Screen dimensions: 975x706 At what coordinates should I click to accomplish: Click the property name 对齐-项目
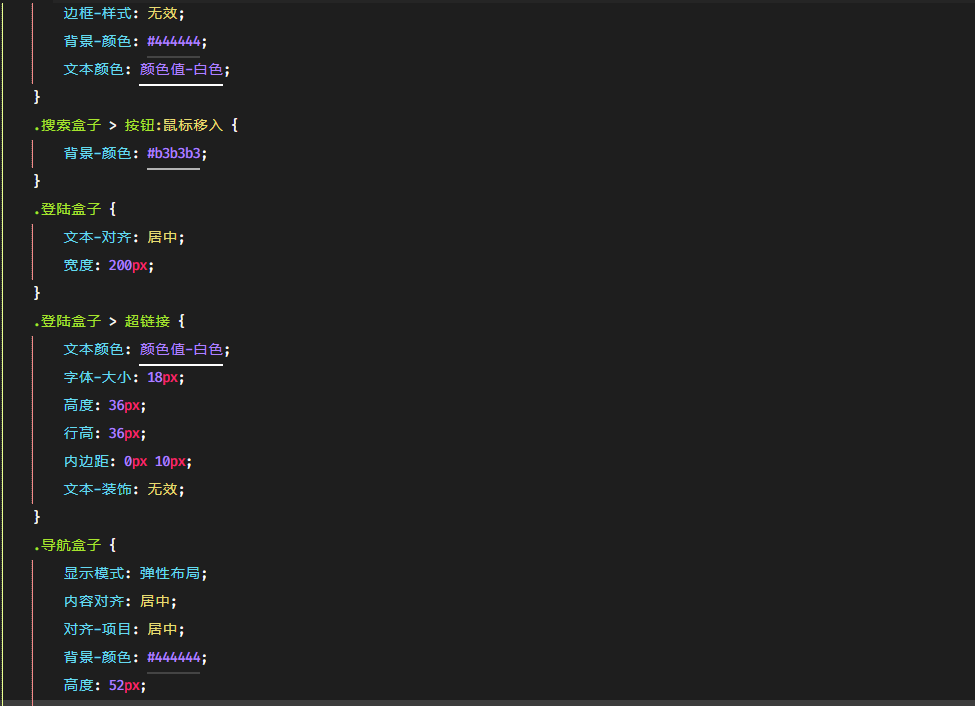pos(97,629)
